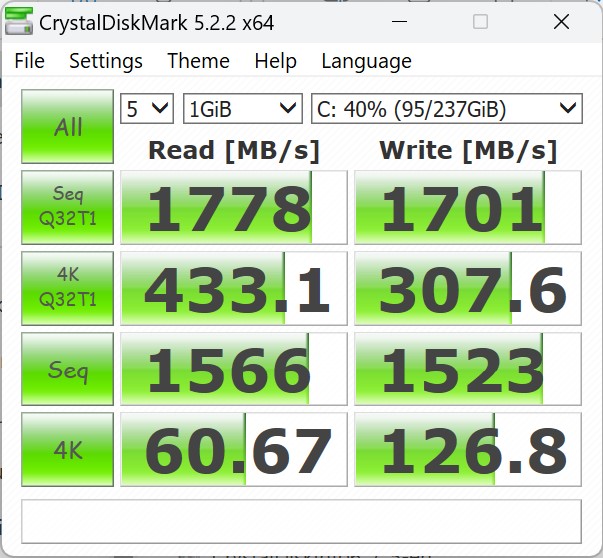Open the Language menu
The height and width of the screenshot is (558, 603).
tap(366, 61)
